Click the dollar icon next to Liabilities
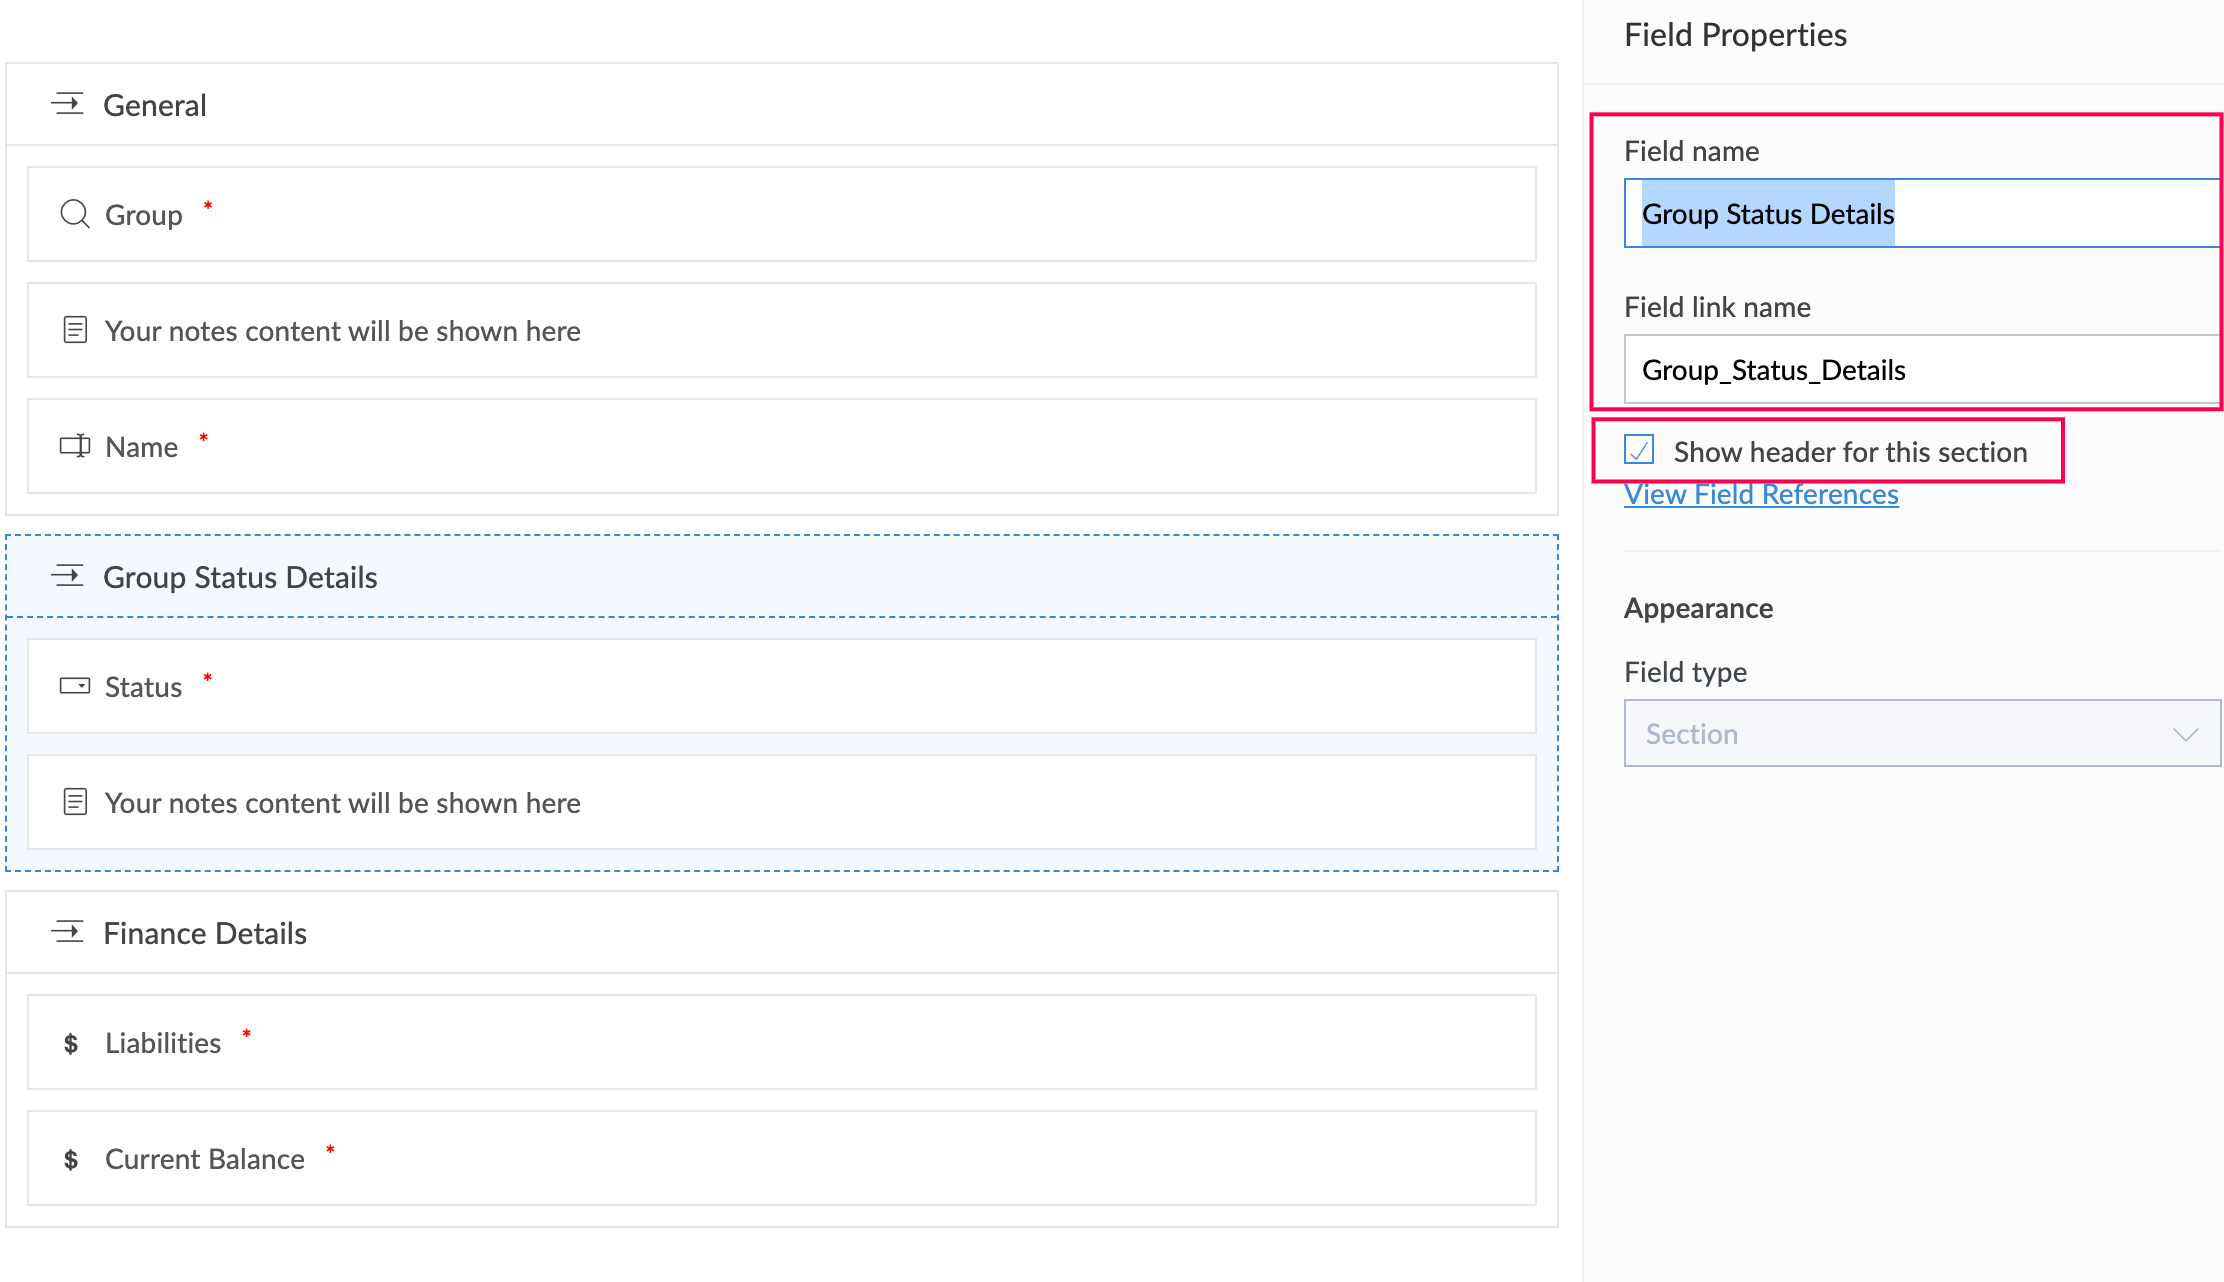 (x=71, y=1044)
